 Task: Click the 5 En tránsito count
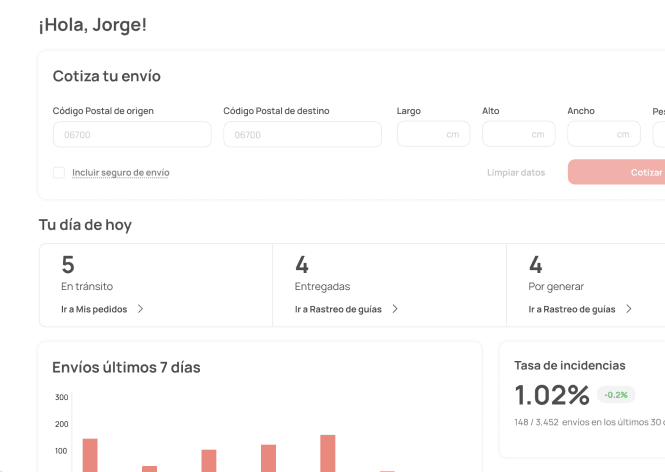pyautogui.click(x=68, y=265)
